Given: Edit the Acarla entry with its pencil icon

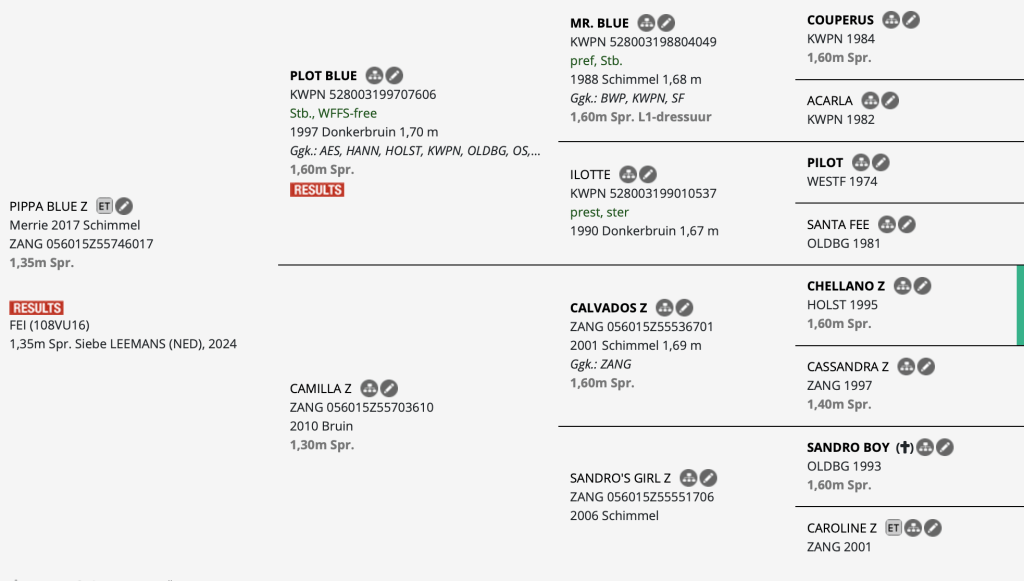Looking at the screenshot, I should coord(890,101).
